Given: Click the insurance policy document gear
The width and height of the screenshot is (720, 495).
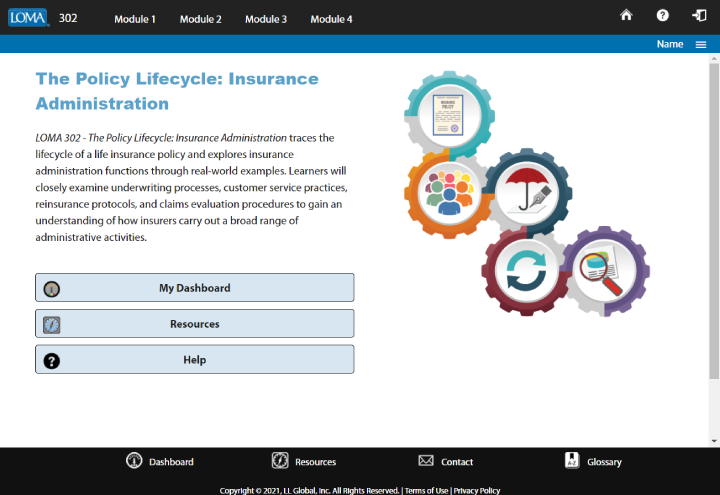Looking at the screenshot, I should tap(449, 116).
